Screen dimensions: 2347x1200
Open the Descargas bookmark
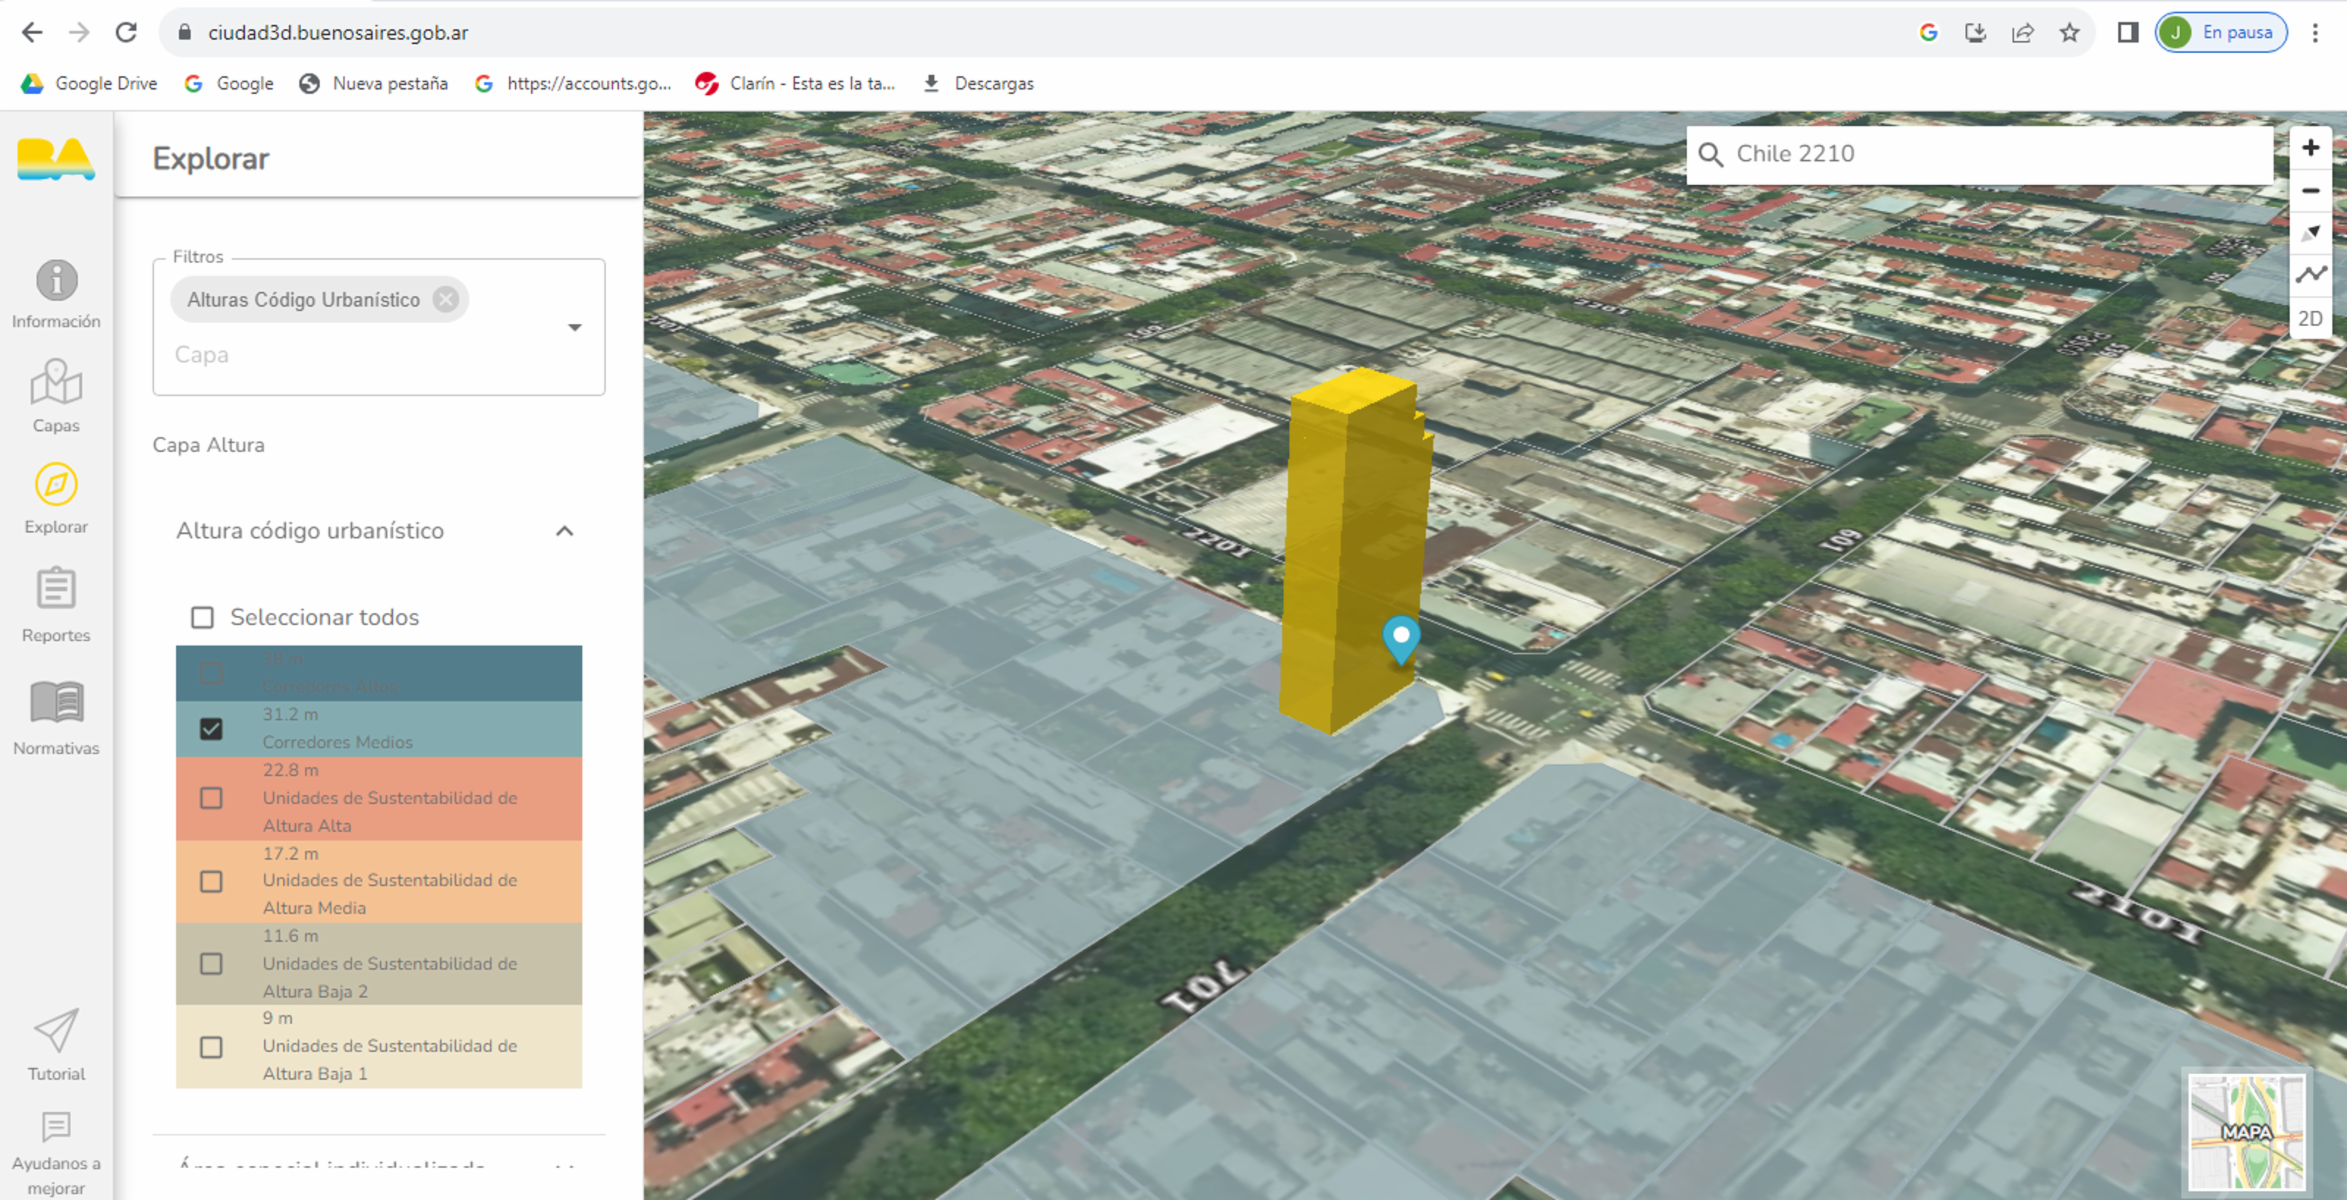(978, 84)
